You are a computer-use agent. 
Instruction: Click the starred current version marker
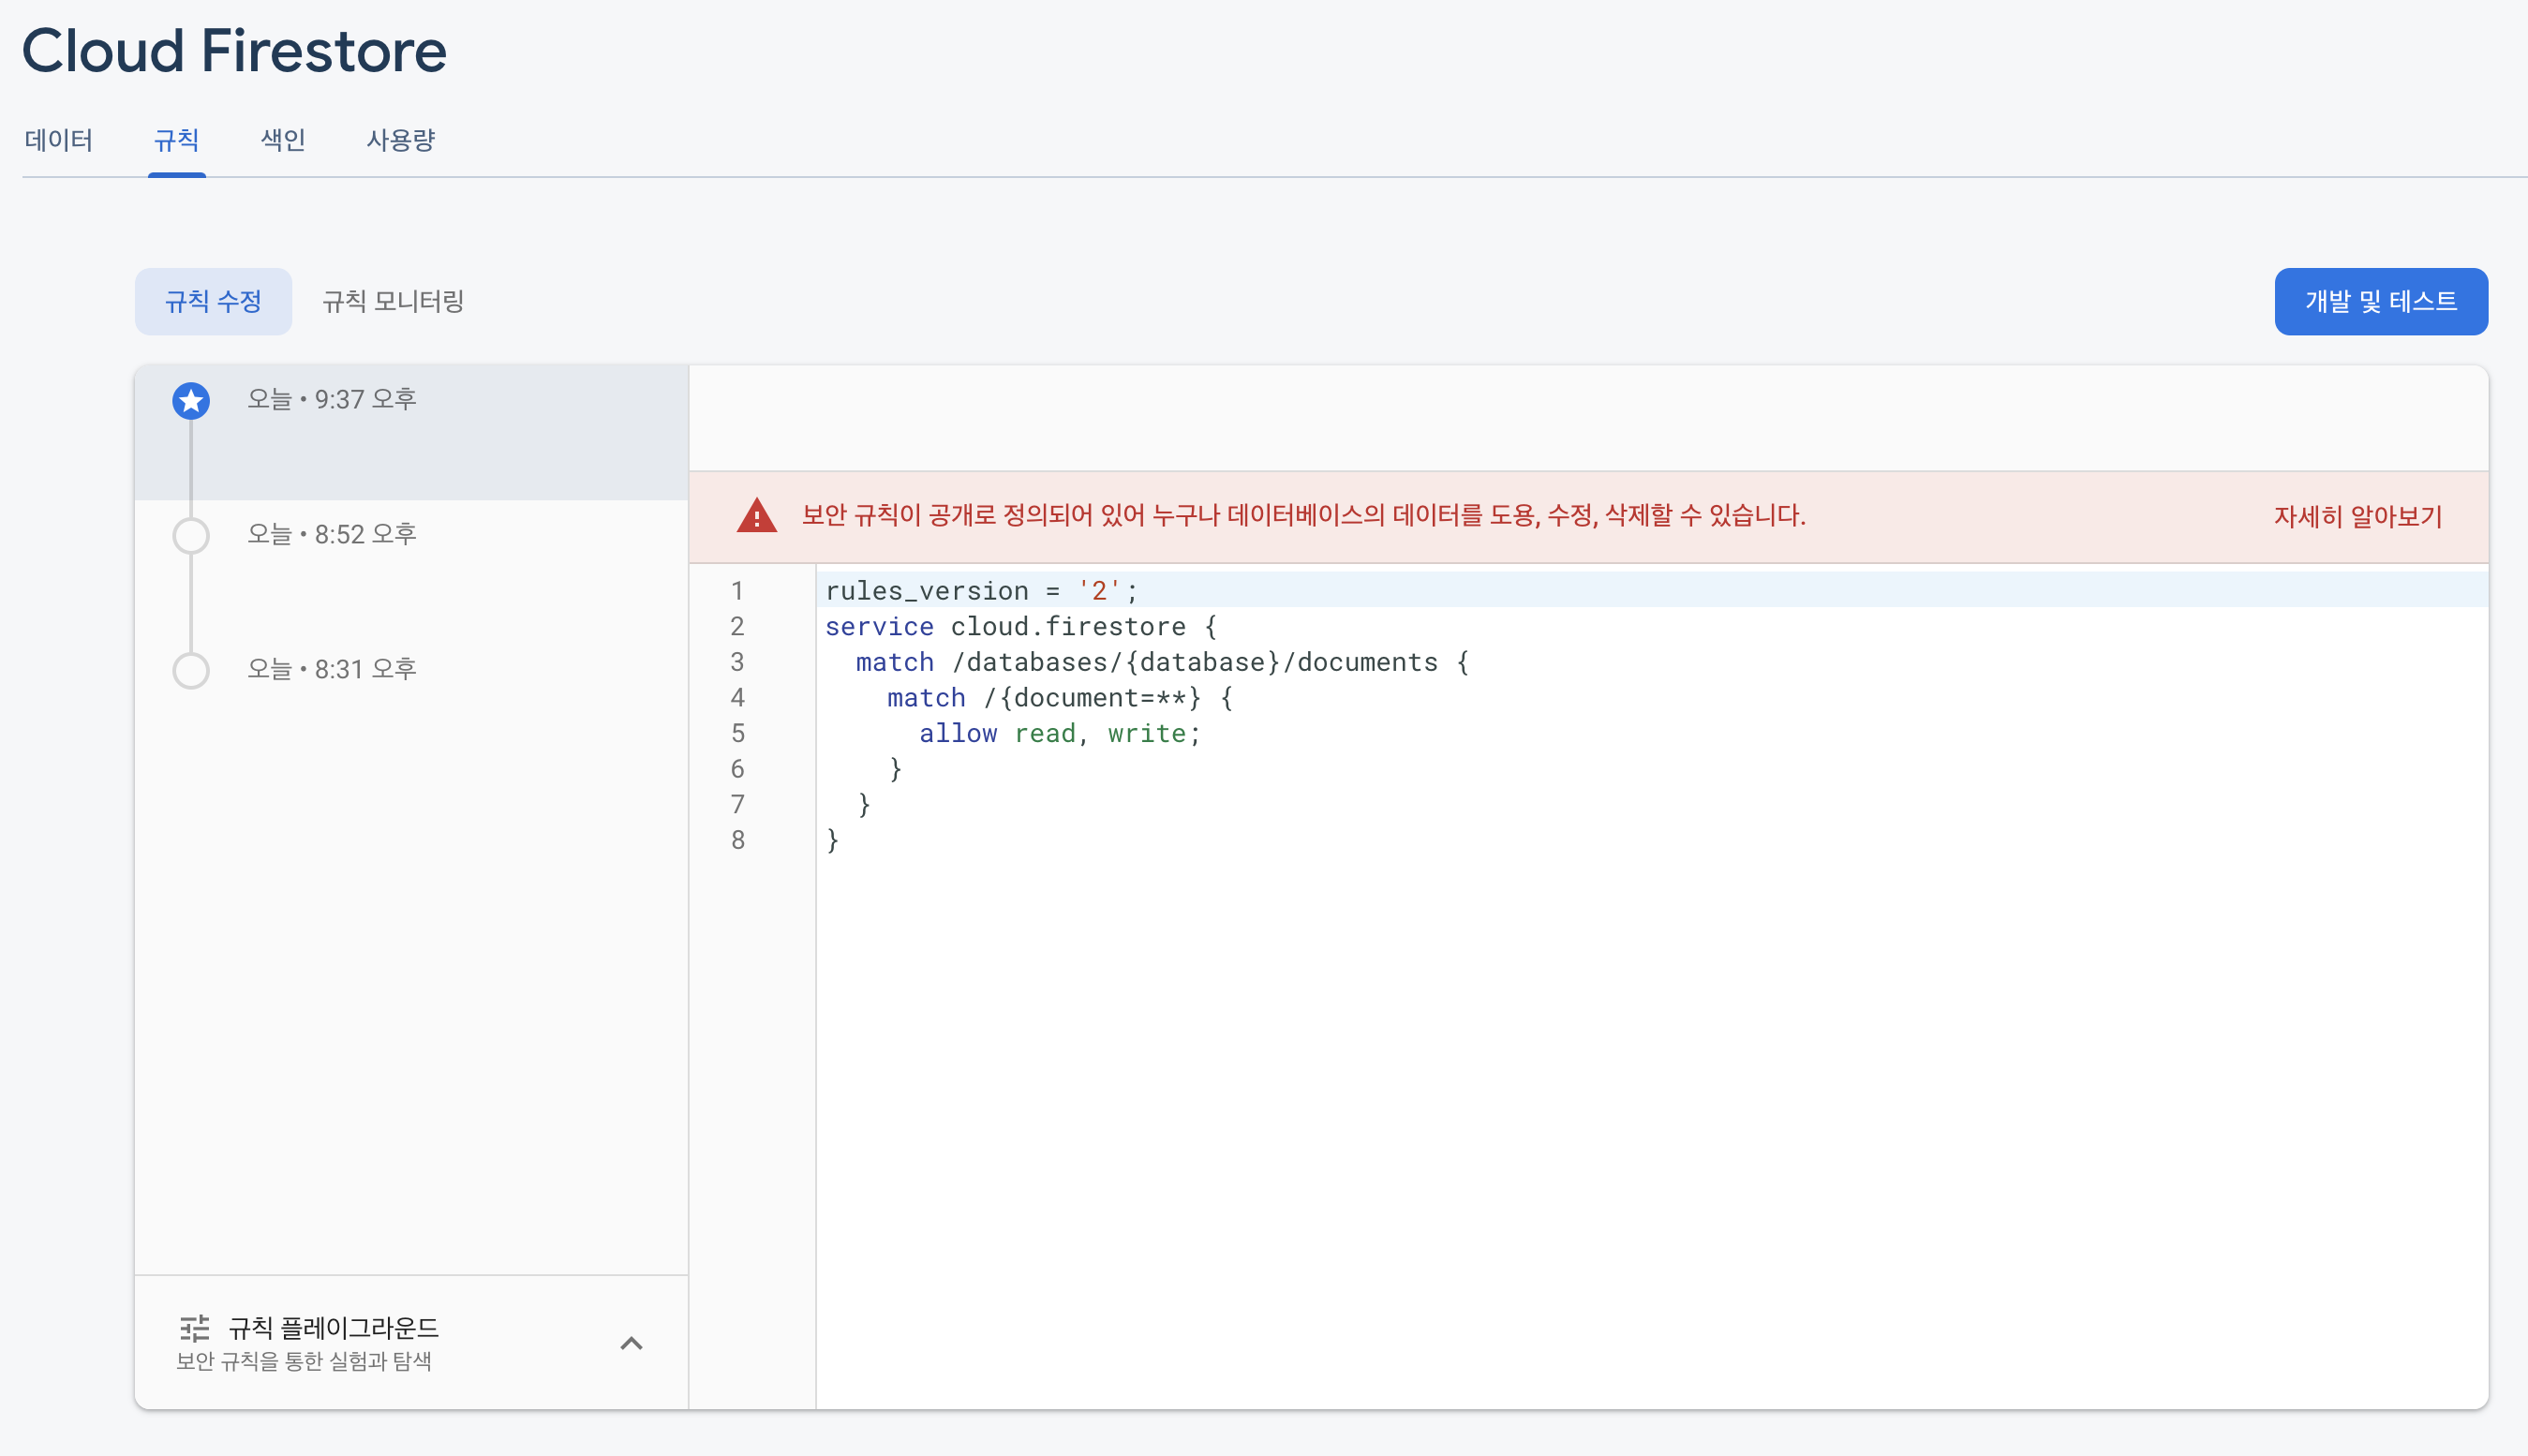tap(191, 401)
